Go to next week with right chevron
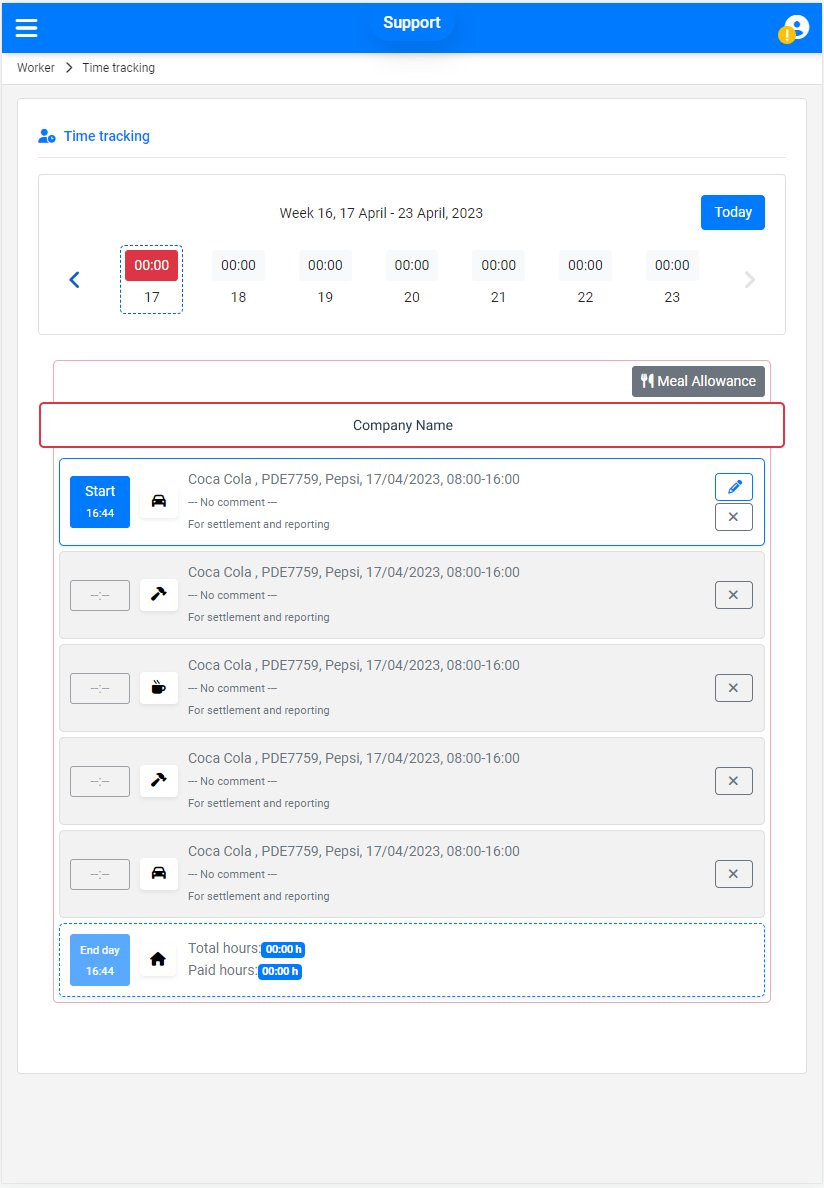The image size is (824, 1188). [x=750, y=280]
